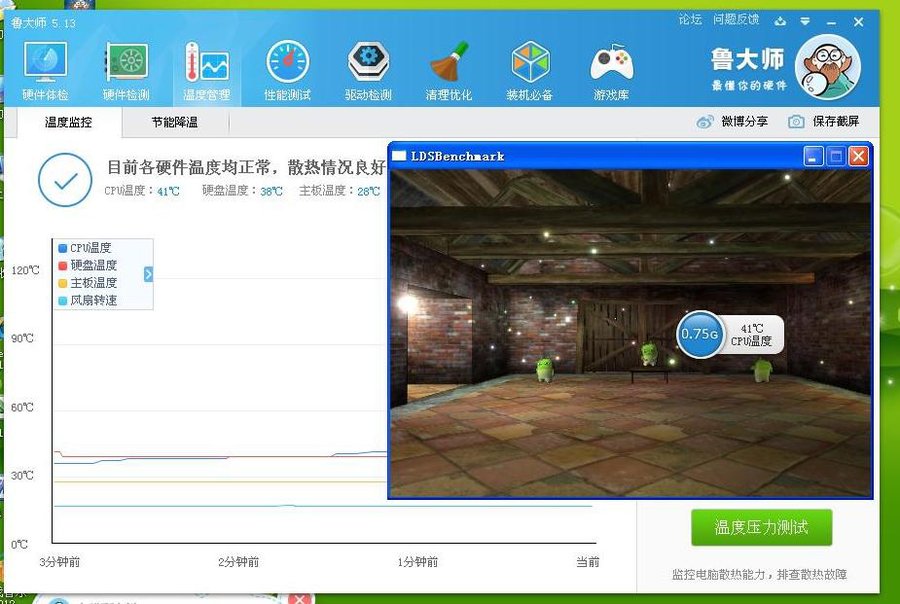
Task: Open 装机必备 essential software cube
Action: click(x=530, y=70)
